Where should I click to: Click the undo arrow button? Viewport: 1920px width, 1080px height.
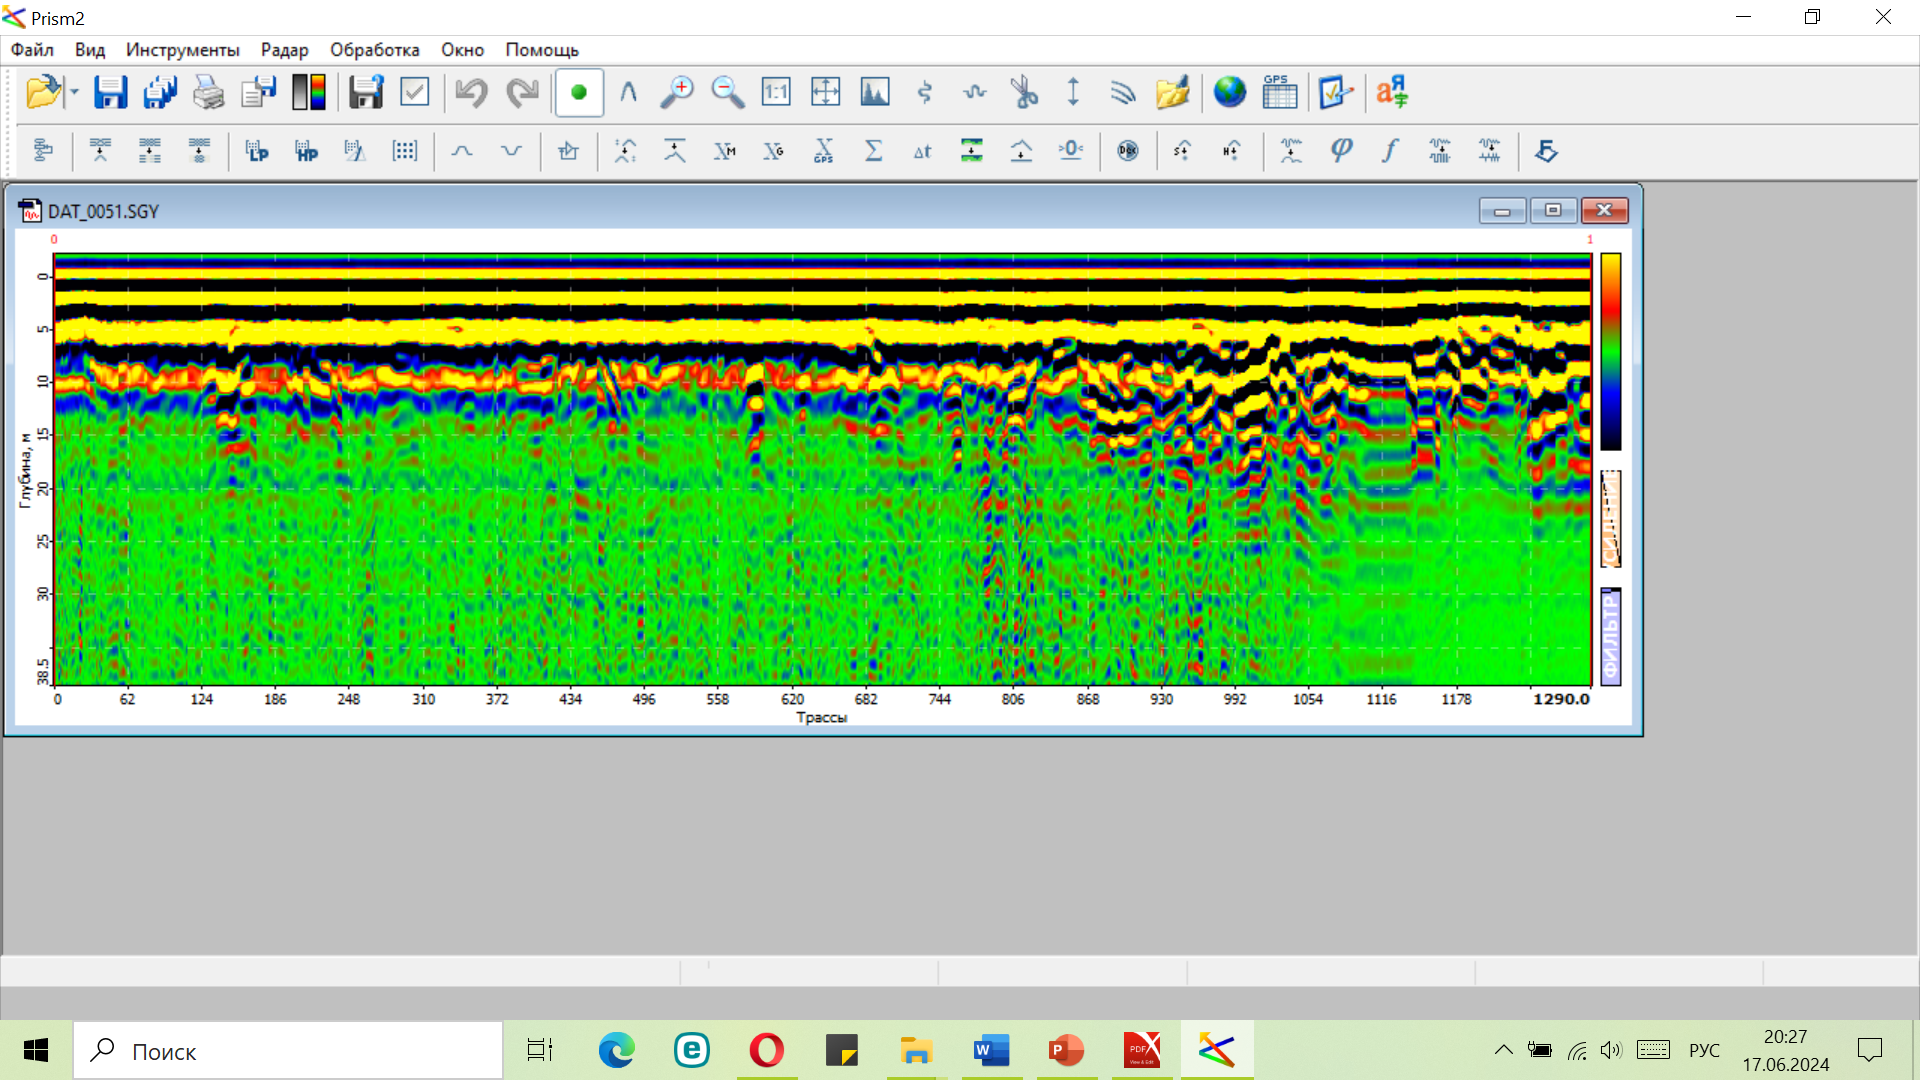pos(470,92)
